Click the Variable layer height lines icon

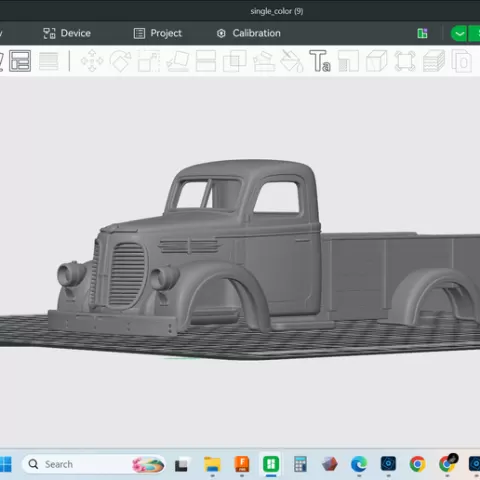pos(49,61)
